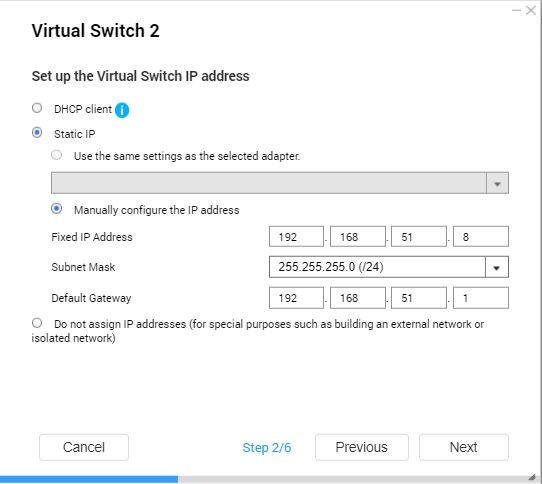This screenshot has height=484, width=542.
Task: Focus the last octet of Fixed IP Address
Action: pos(481,236)
